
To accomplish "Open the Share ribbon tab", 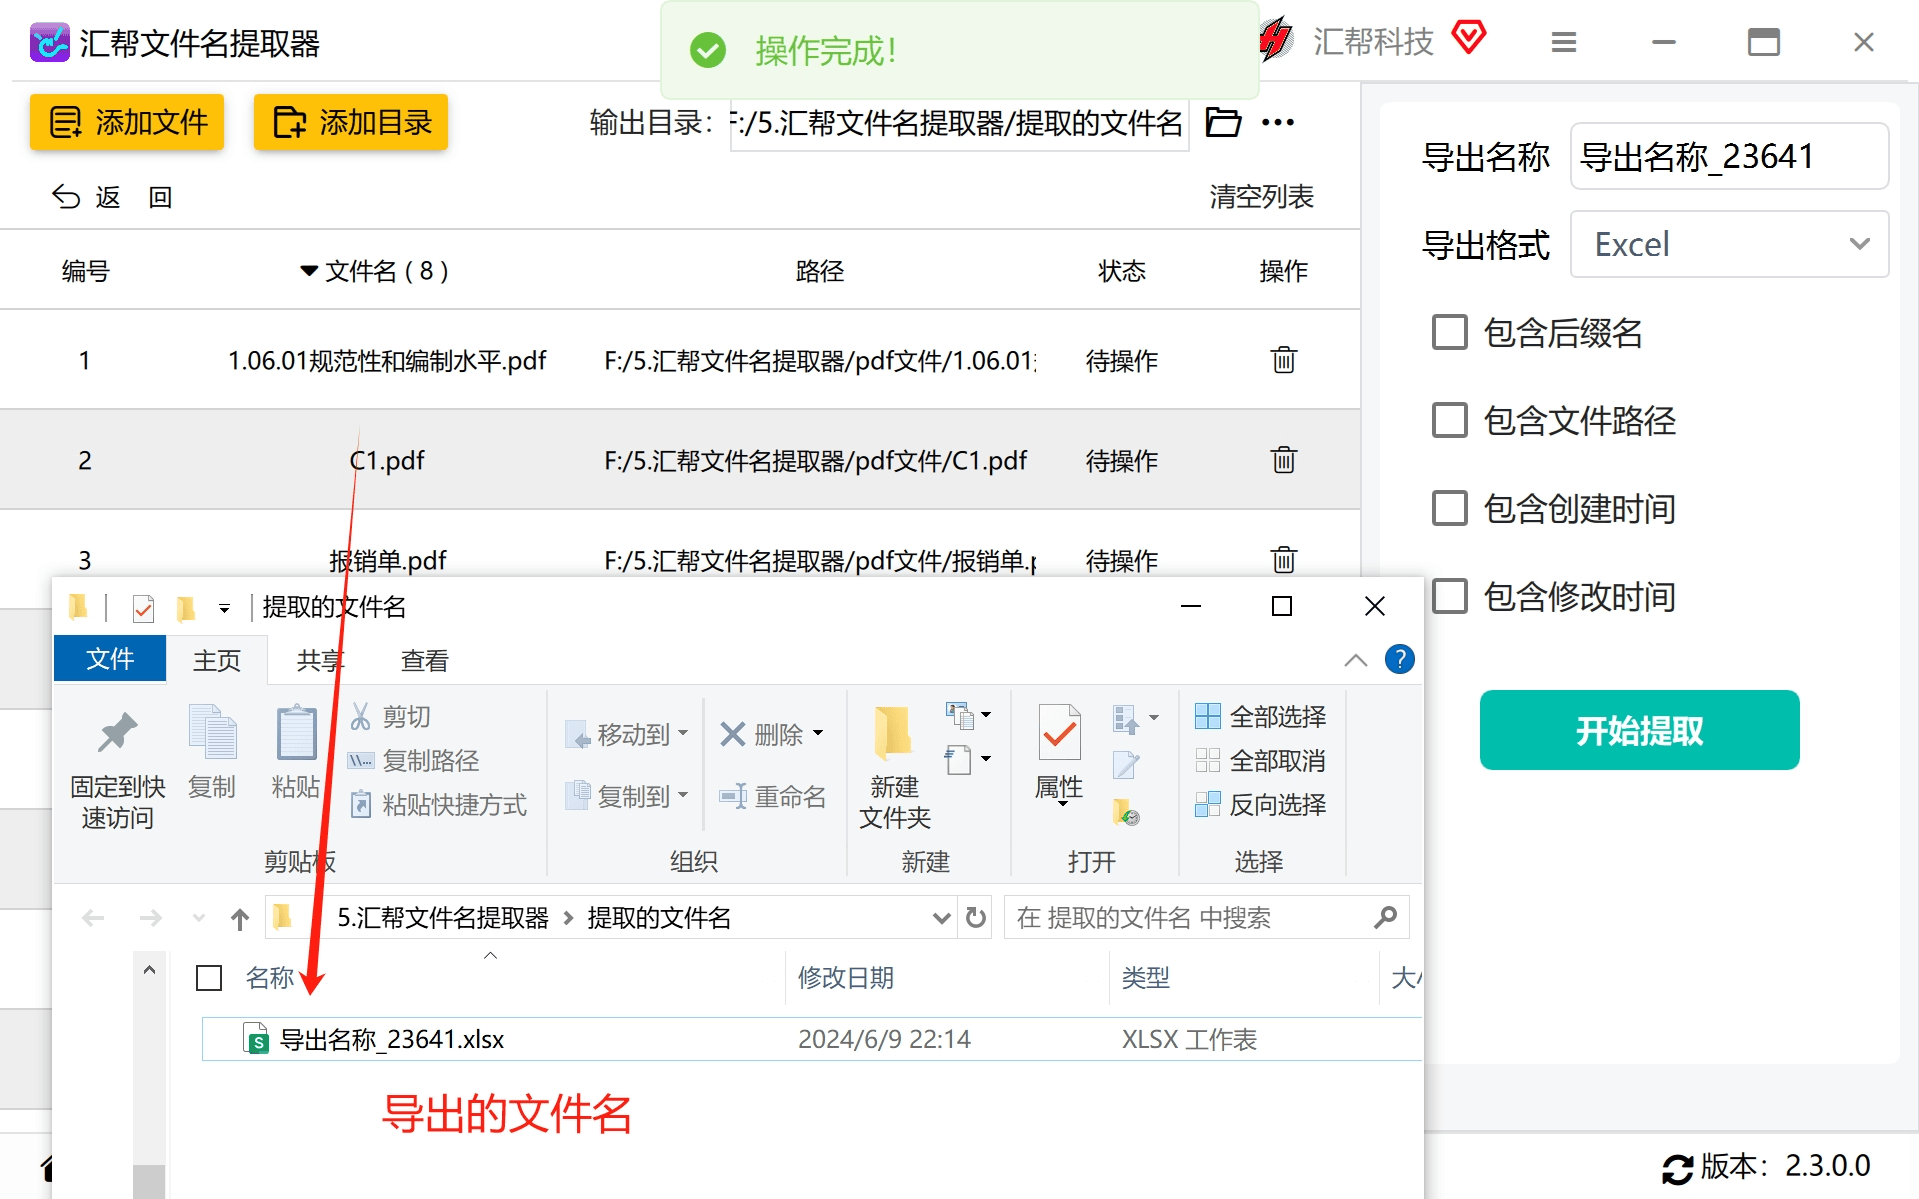I will (x=320, y=661).
